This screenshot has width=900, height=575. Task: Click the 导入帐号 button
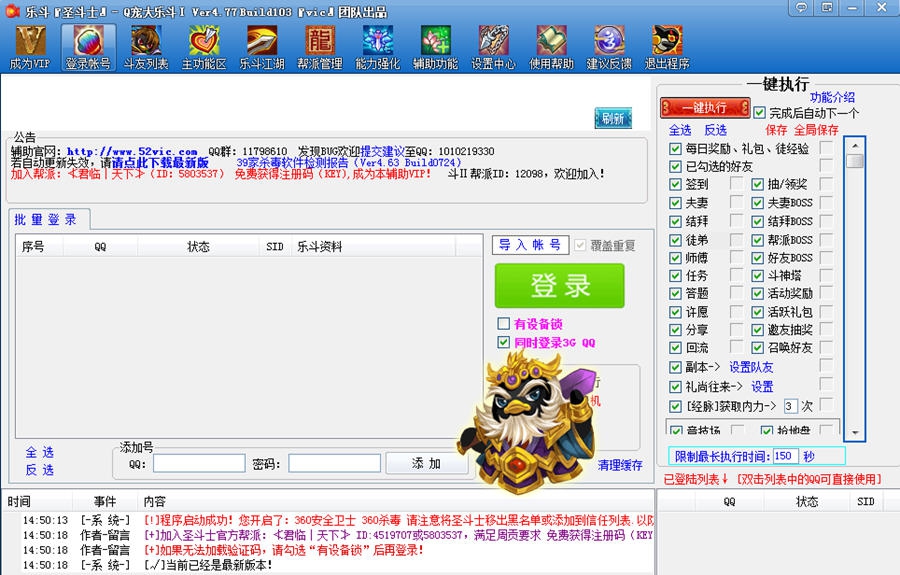pos(530,245)
